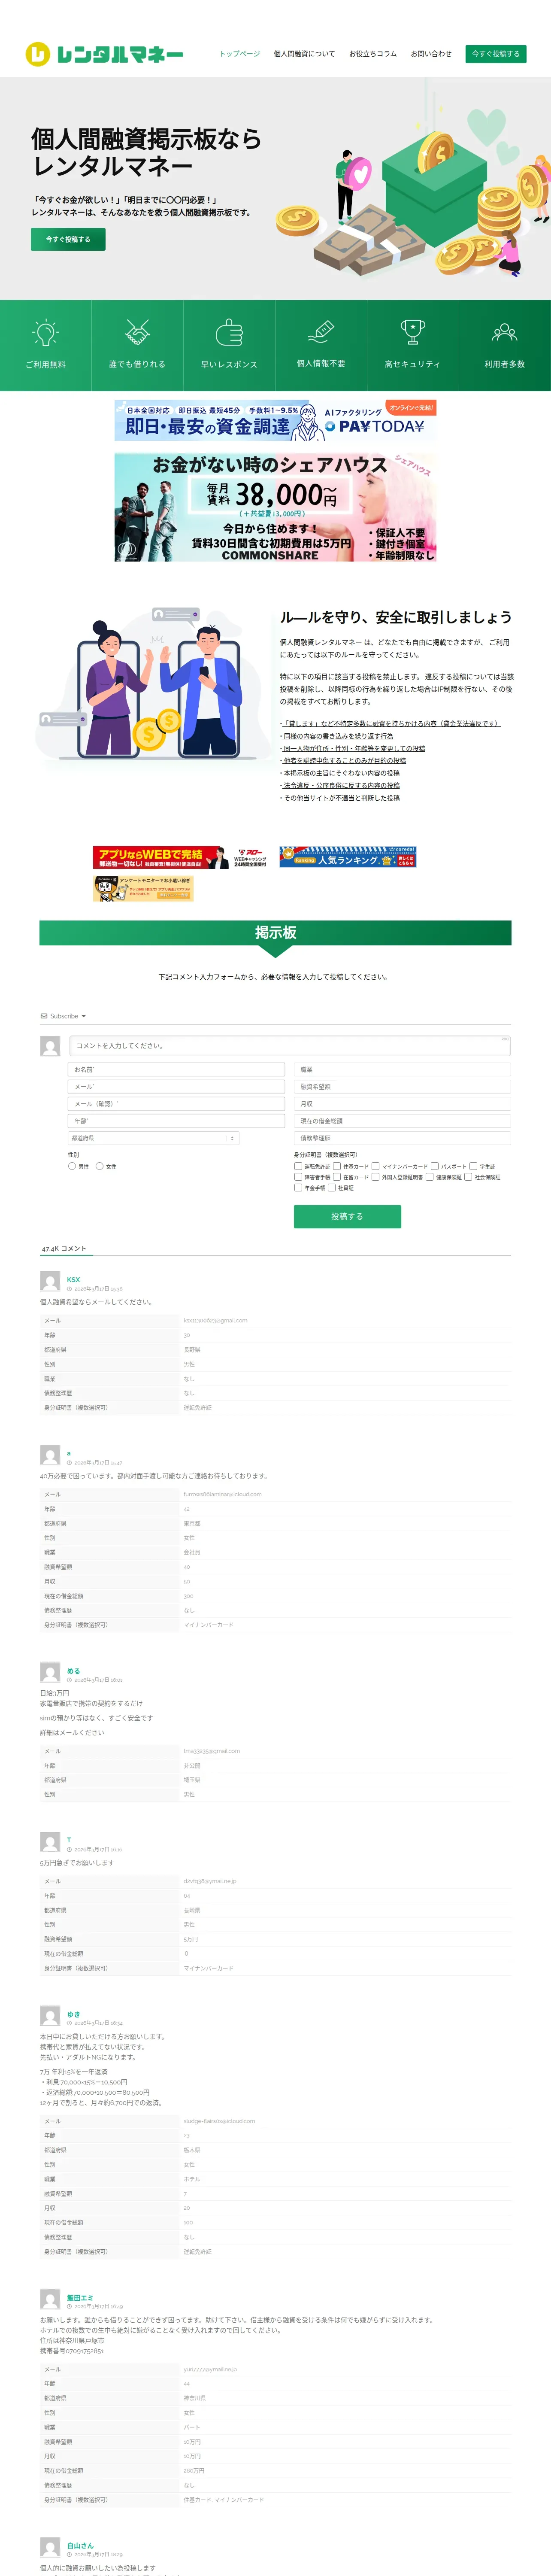Screen dimensions: 551x2576
Task: Click the 早いレスポンス thumbs-up icon
Action: [229, 332]
